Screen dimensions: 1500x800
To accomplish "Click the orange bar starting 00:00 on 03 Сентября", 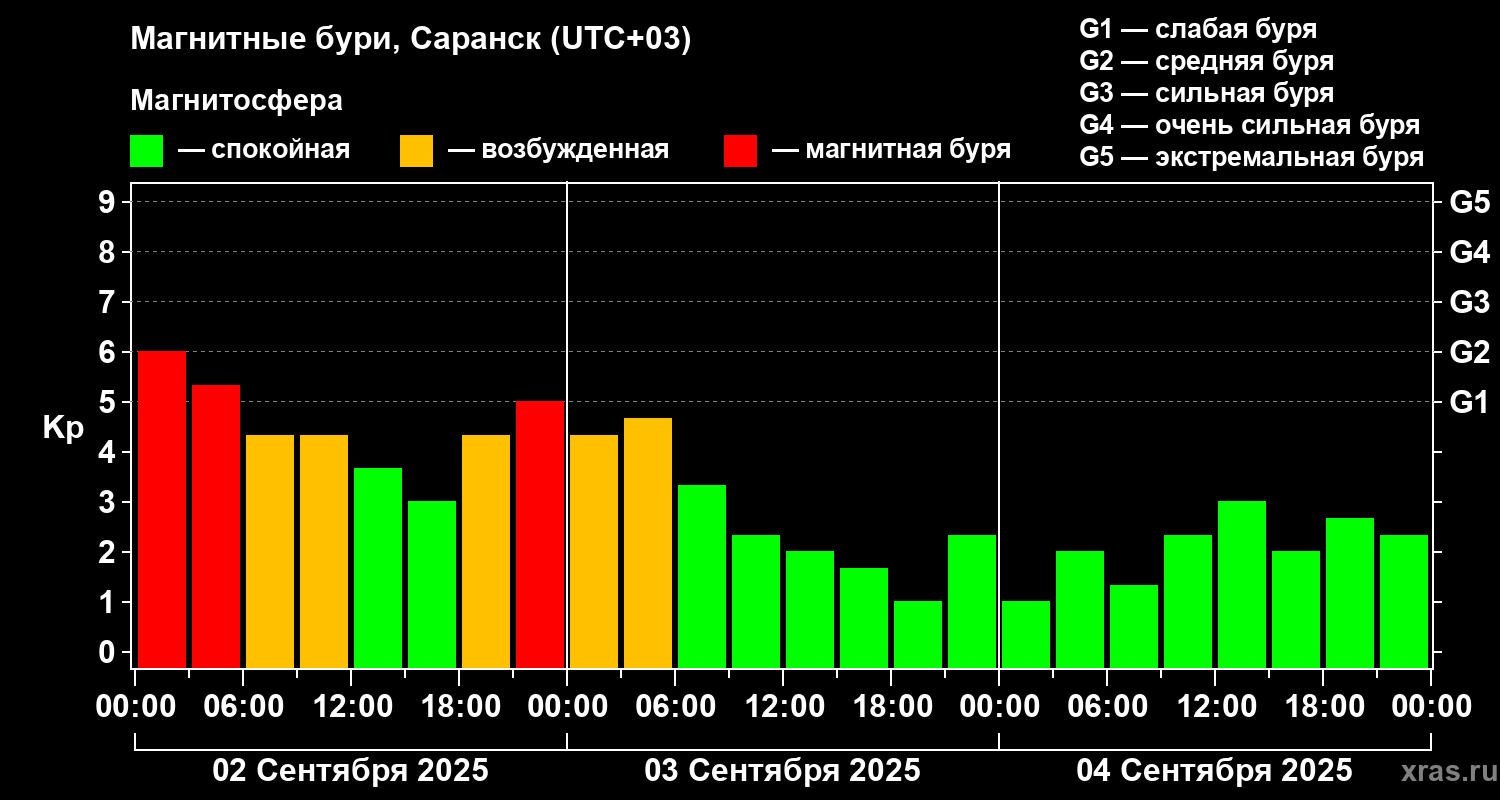I will point(594,552).
